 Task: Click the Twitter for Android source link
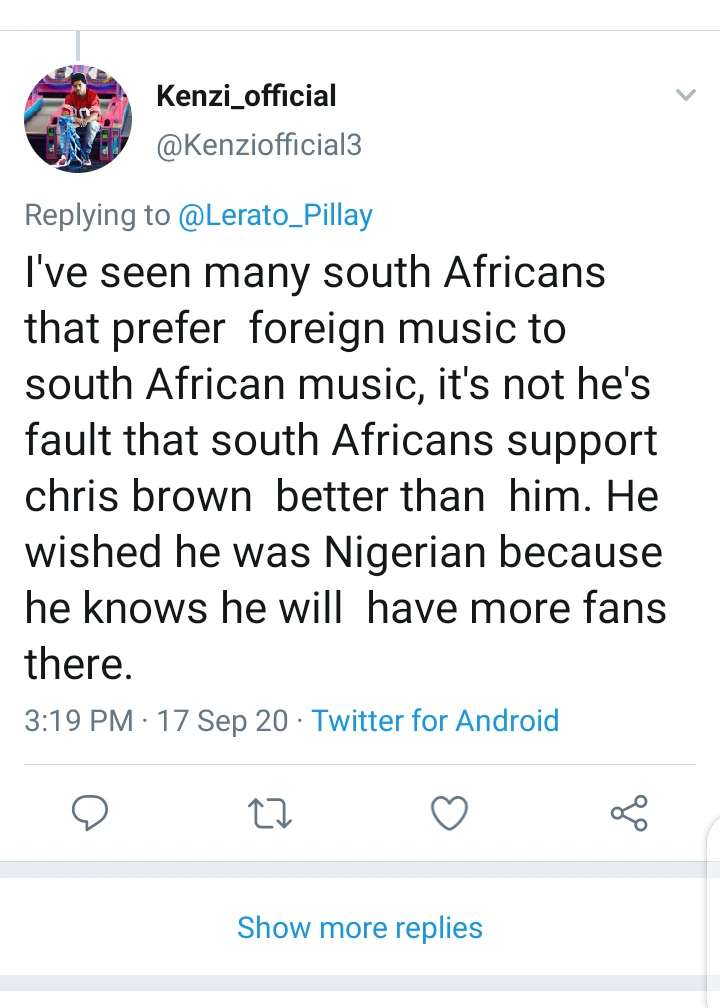[435, 720]
